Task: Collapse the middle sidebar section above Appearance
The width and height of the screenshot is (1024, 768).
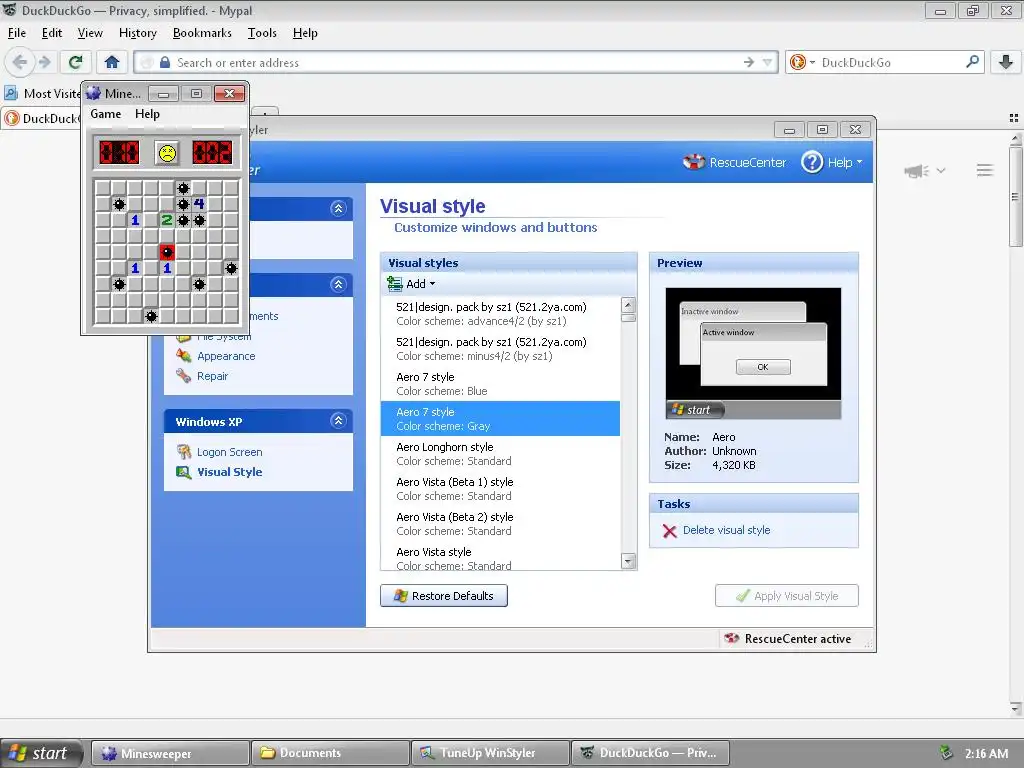Action: point(338,284)
